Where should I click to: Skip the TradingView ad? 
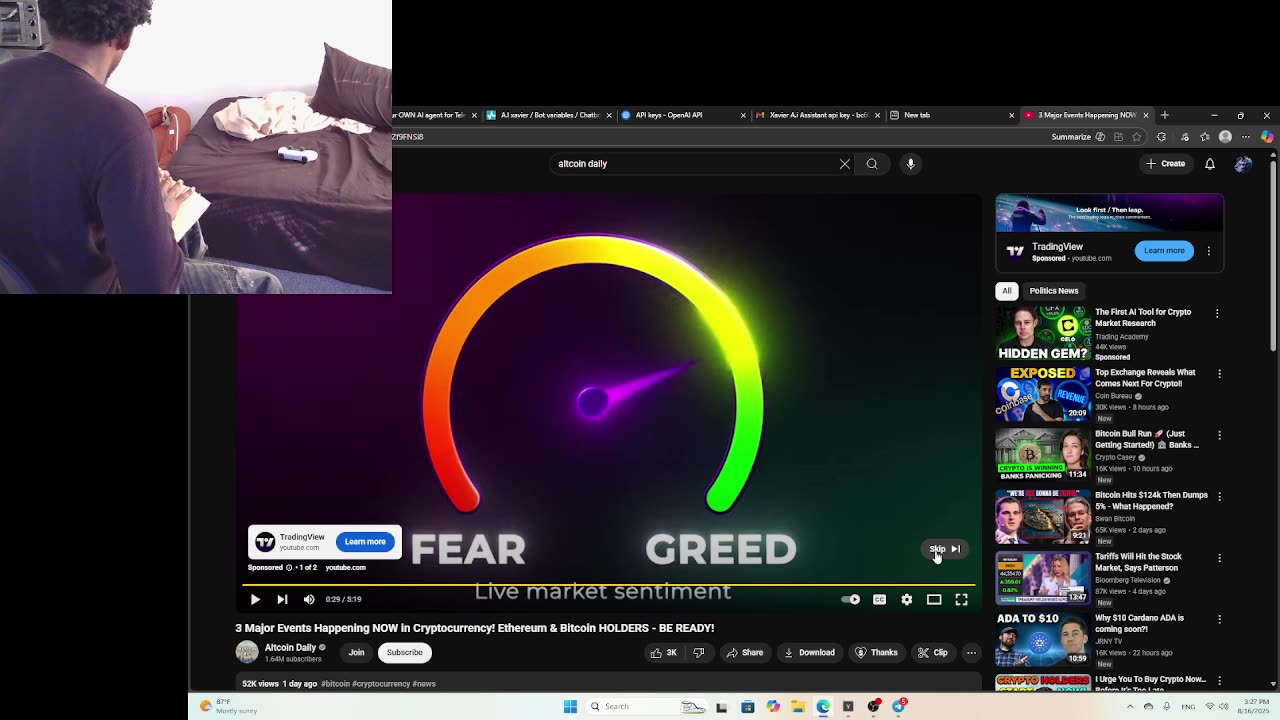tap(944, 548)
